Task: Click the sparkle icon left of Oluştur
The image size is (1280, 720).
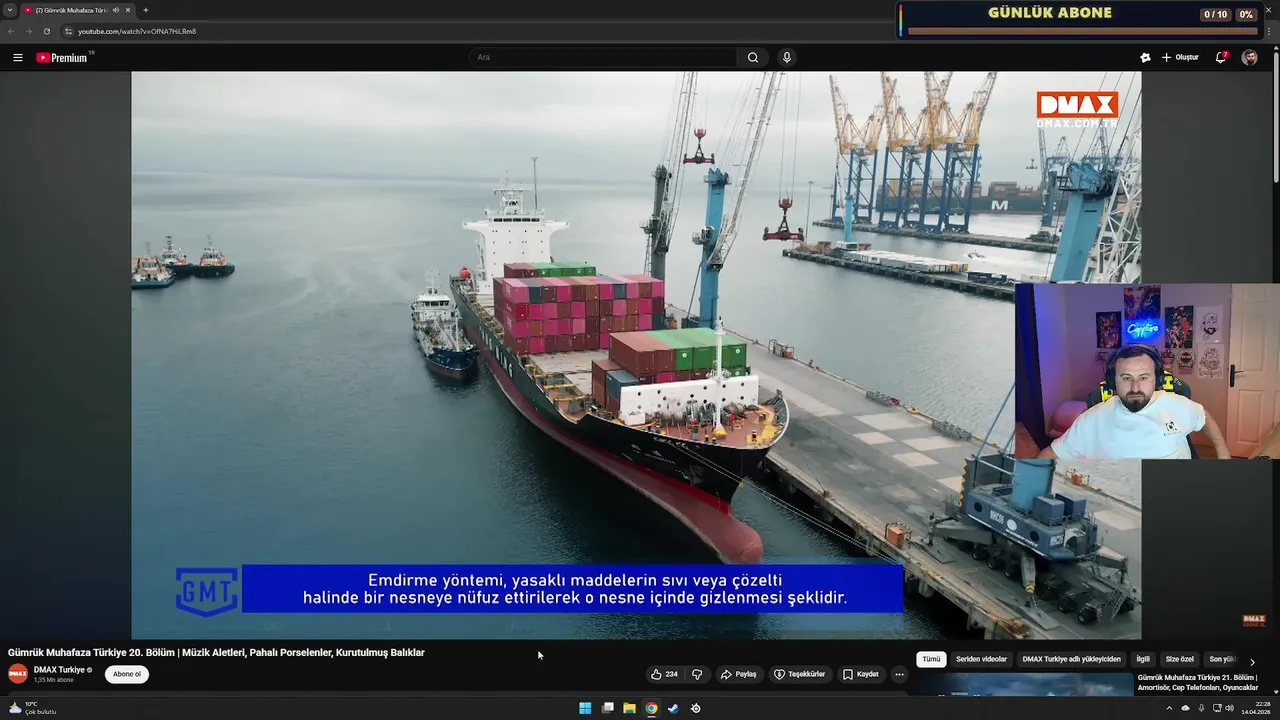Action: (1145, 57)
